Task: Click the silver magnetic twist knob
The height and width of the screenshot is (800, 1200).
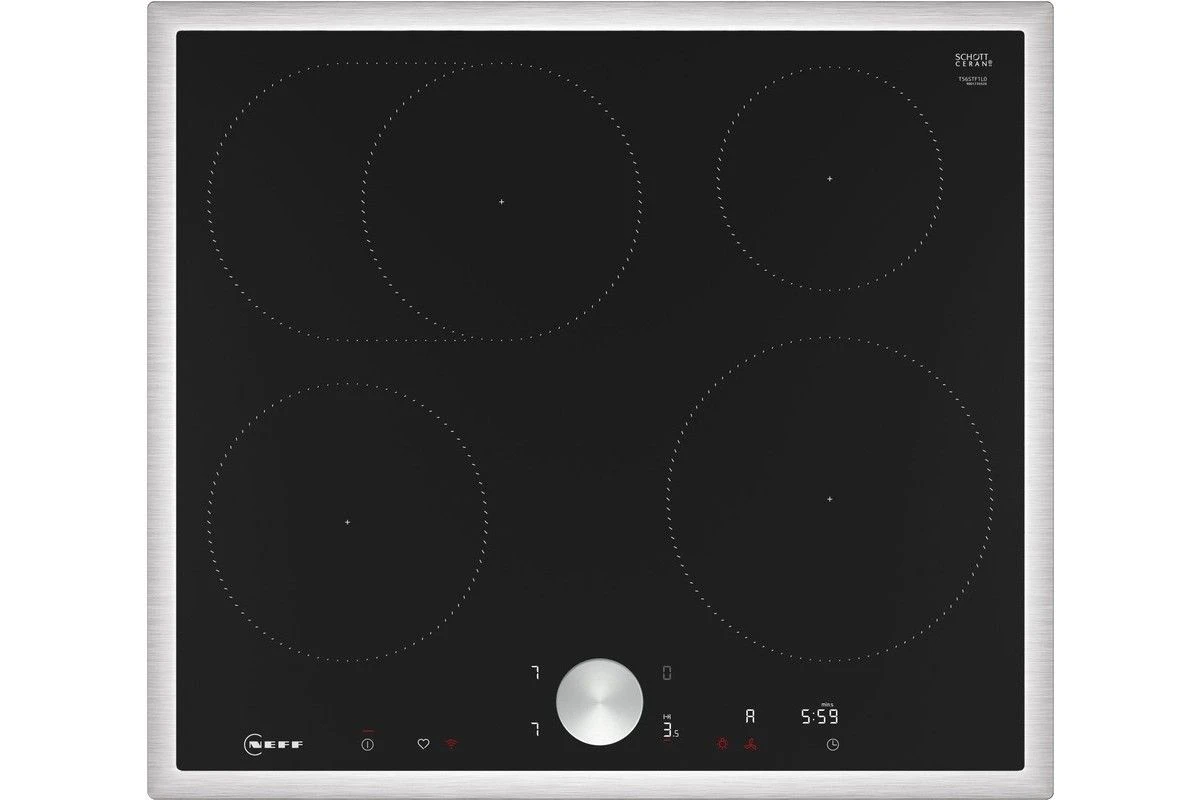Action: 600,701
